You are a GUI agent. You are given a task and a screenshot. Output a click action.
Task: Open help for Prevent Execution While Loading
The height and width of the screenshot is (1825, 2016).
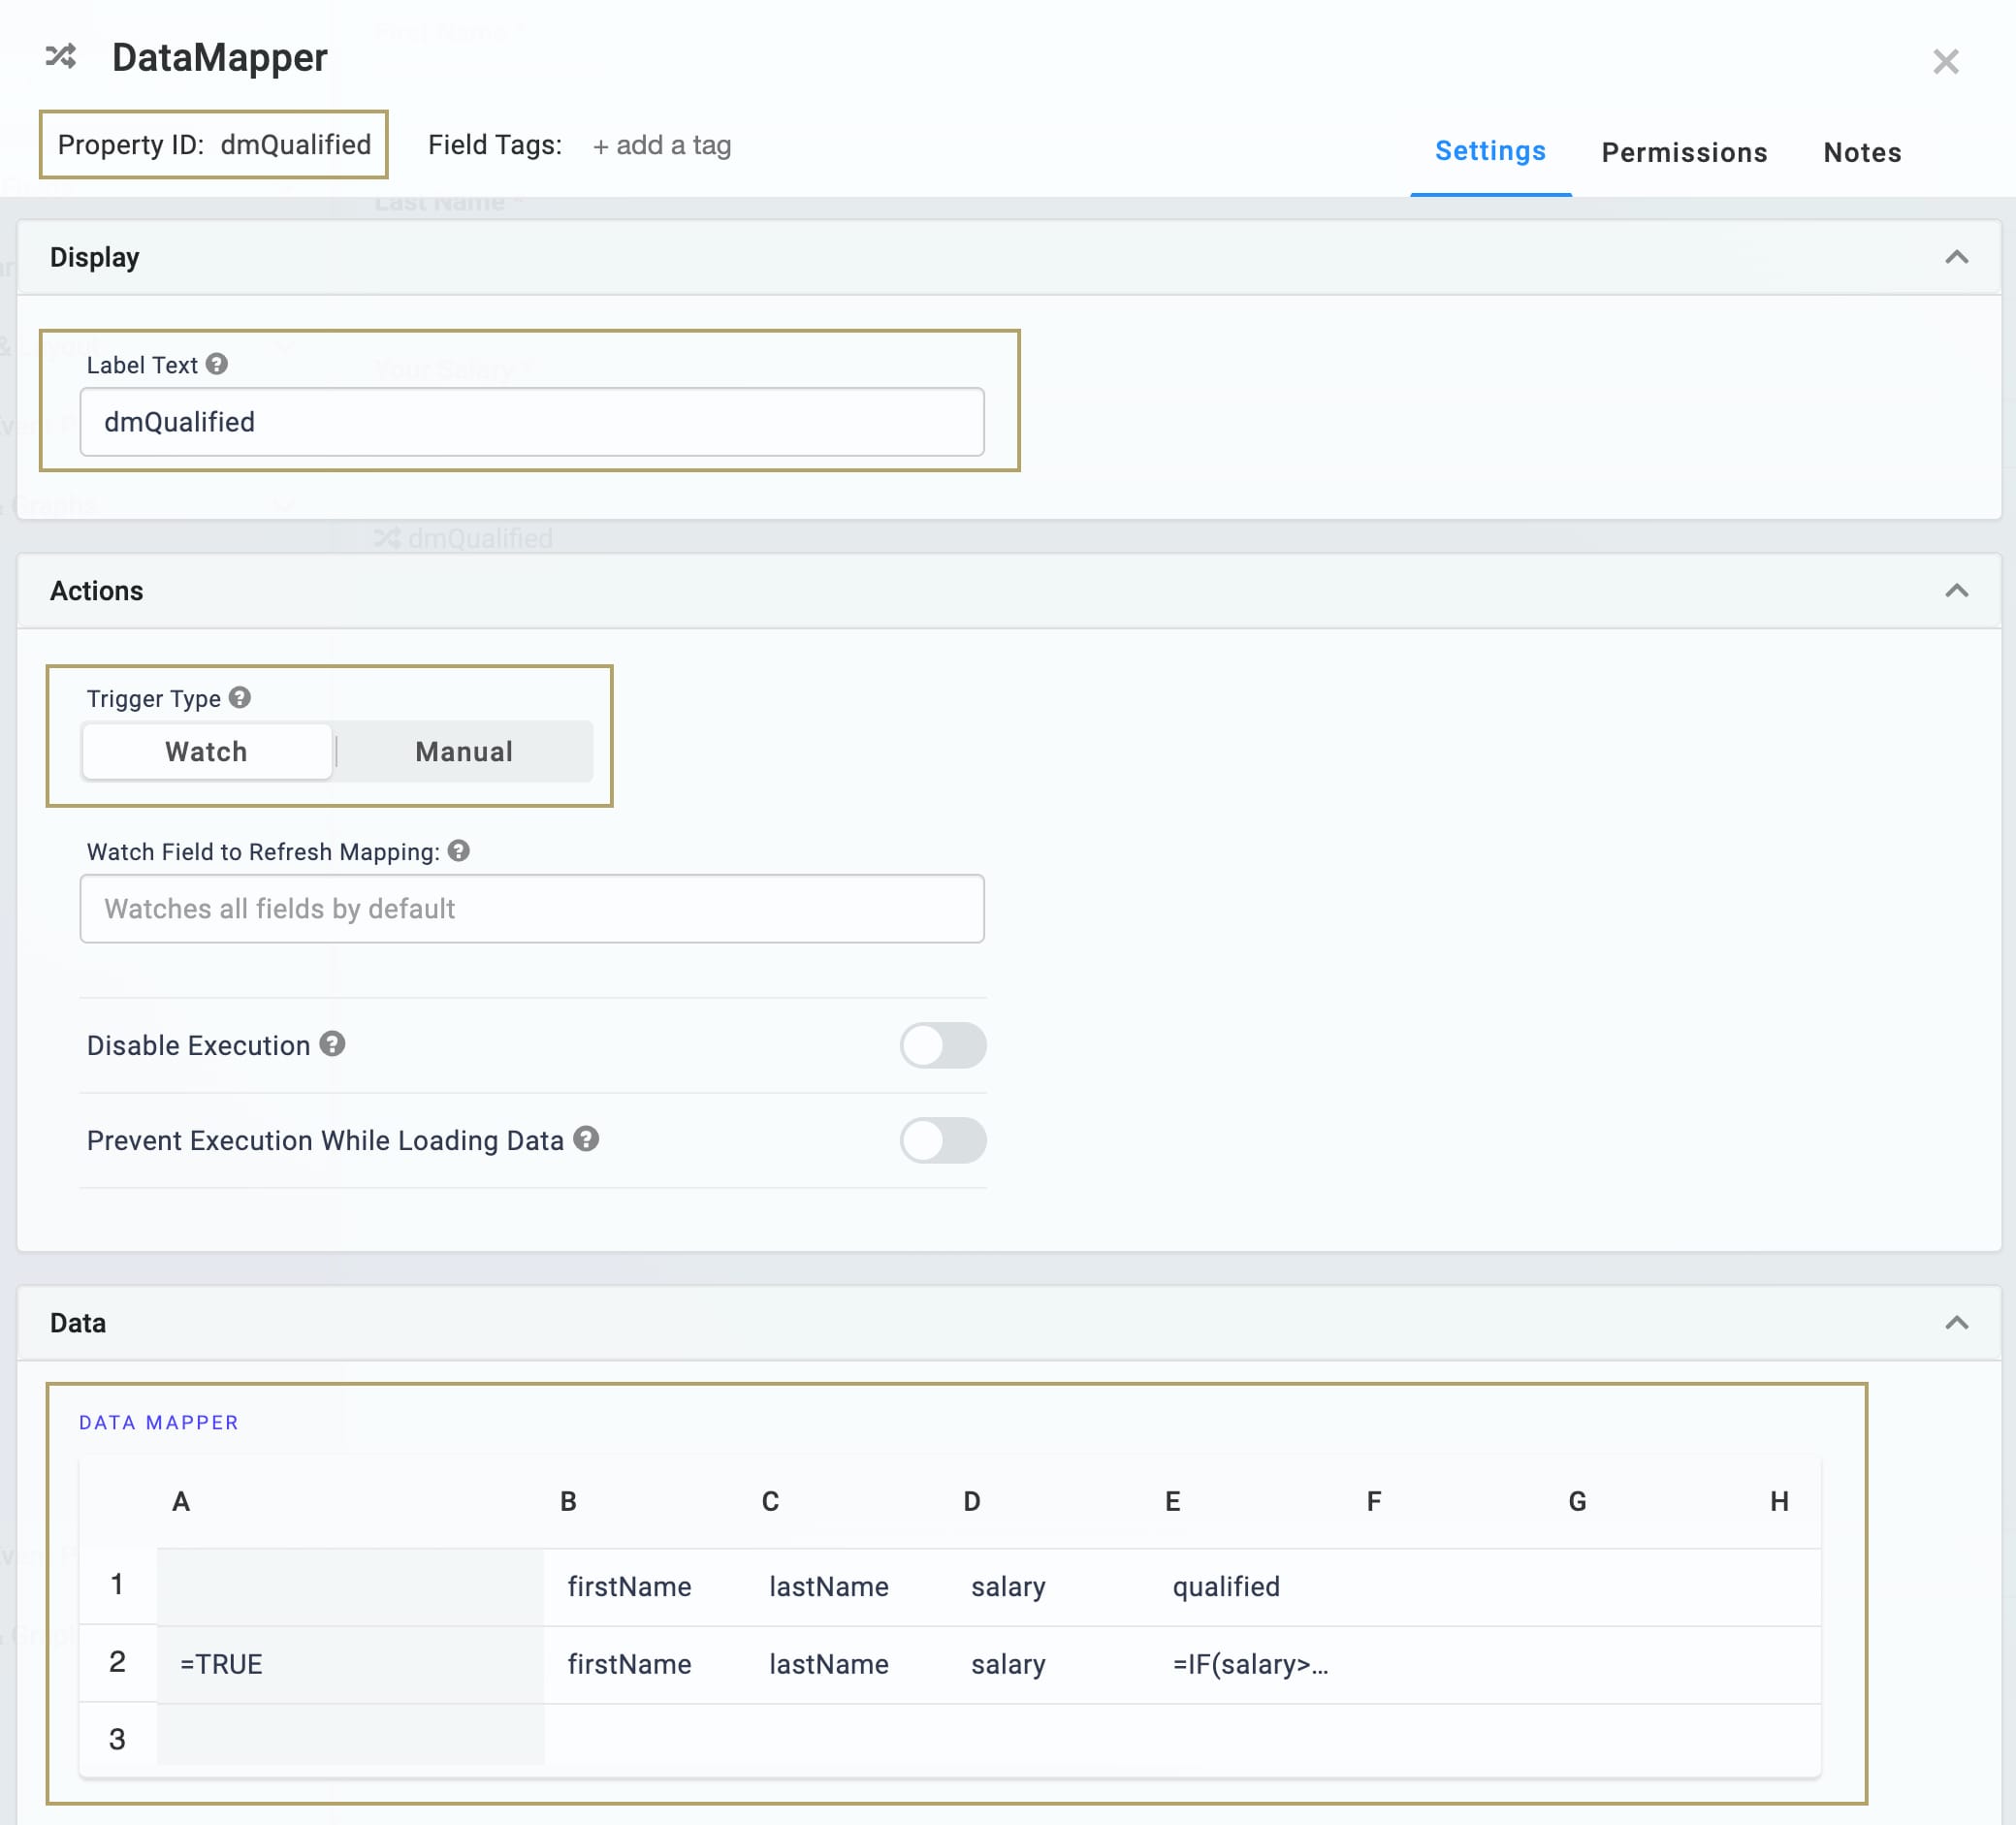coord(586,1139)
